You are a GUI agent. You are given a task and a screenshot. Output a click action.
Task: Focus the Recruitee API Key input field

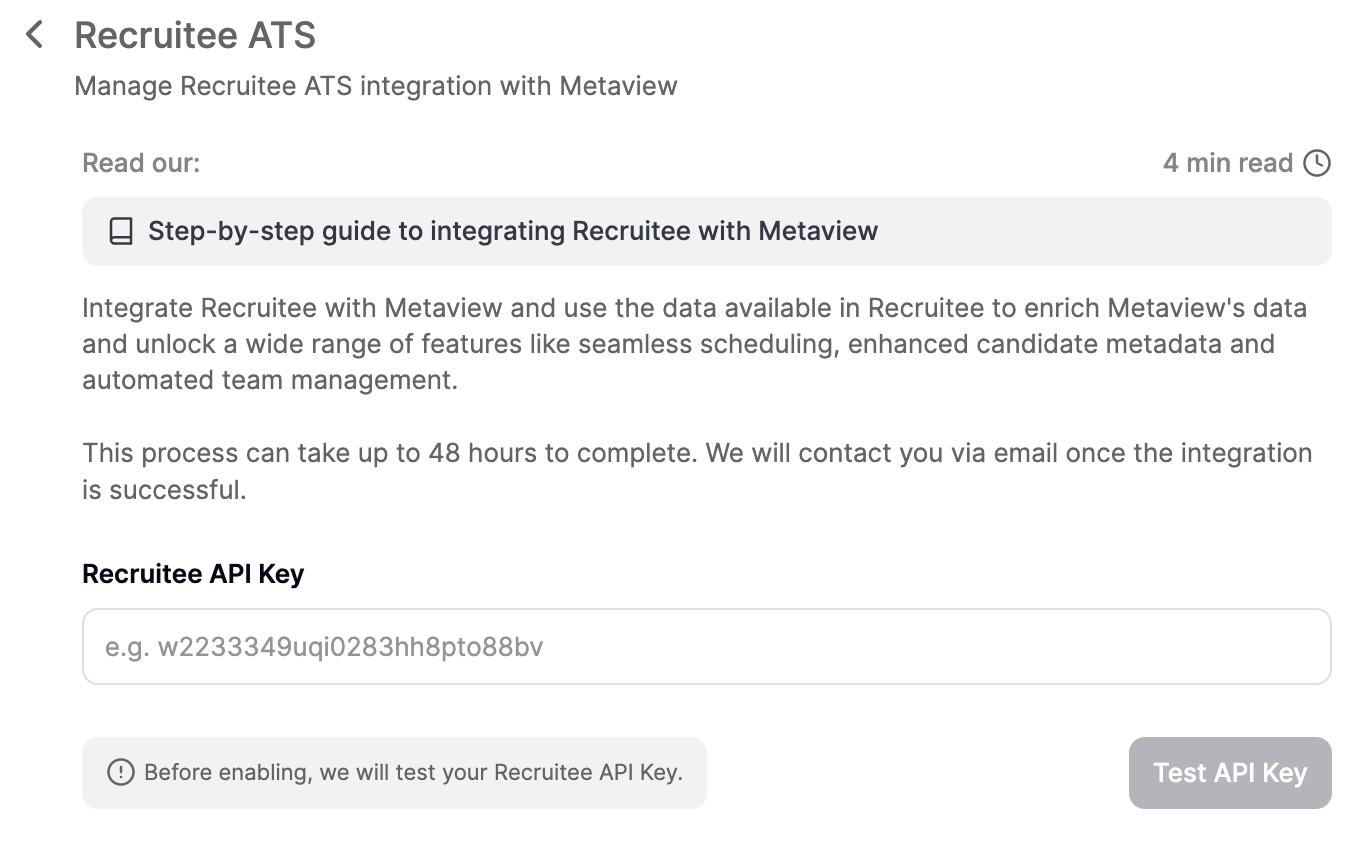[706, 647]
